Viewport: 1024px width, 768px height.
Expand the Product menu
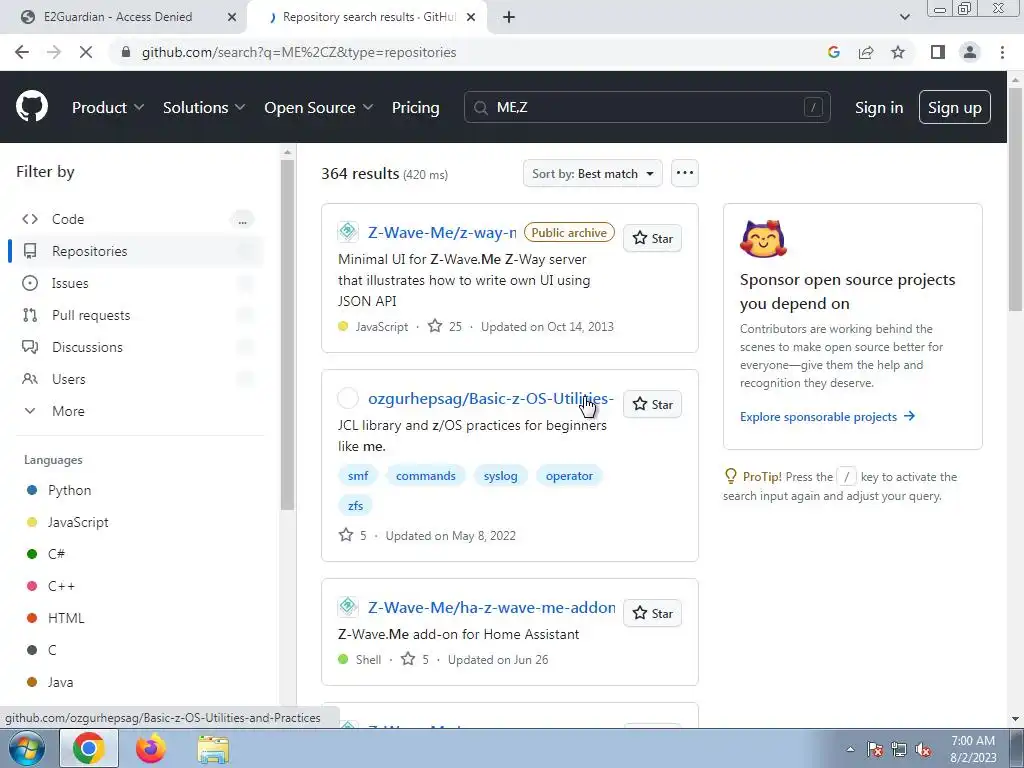[108, 108]
